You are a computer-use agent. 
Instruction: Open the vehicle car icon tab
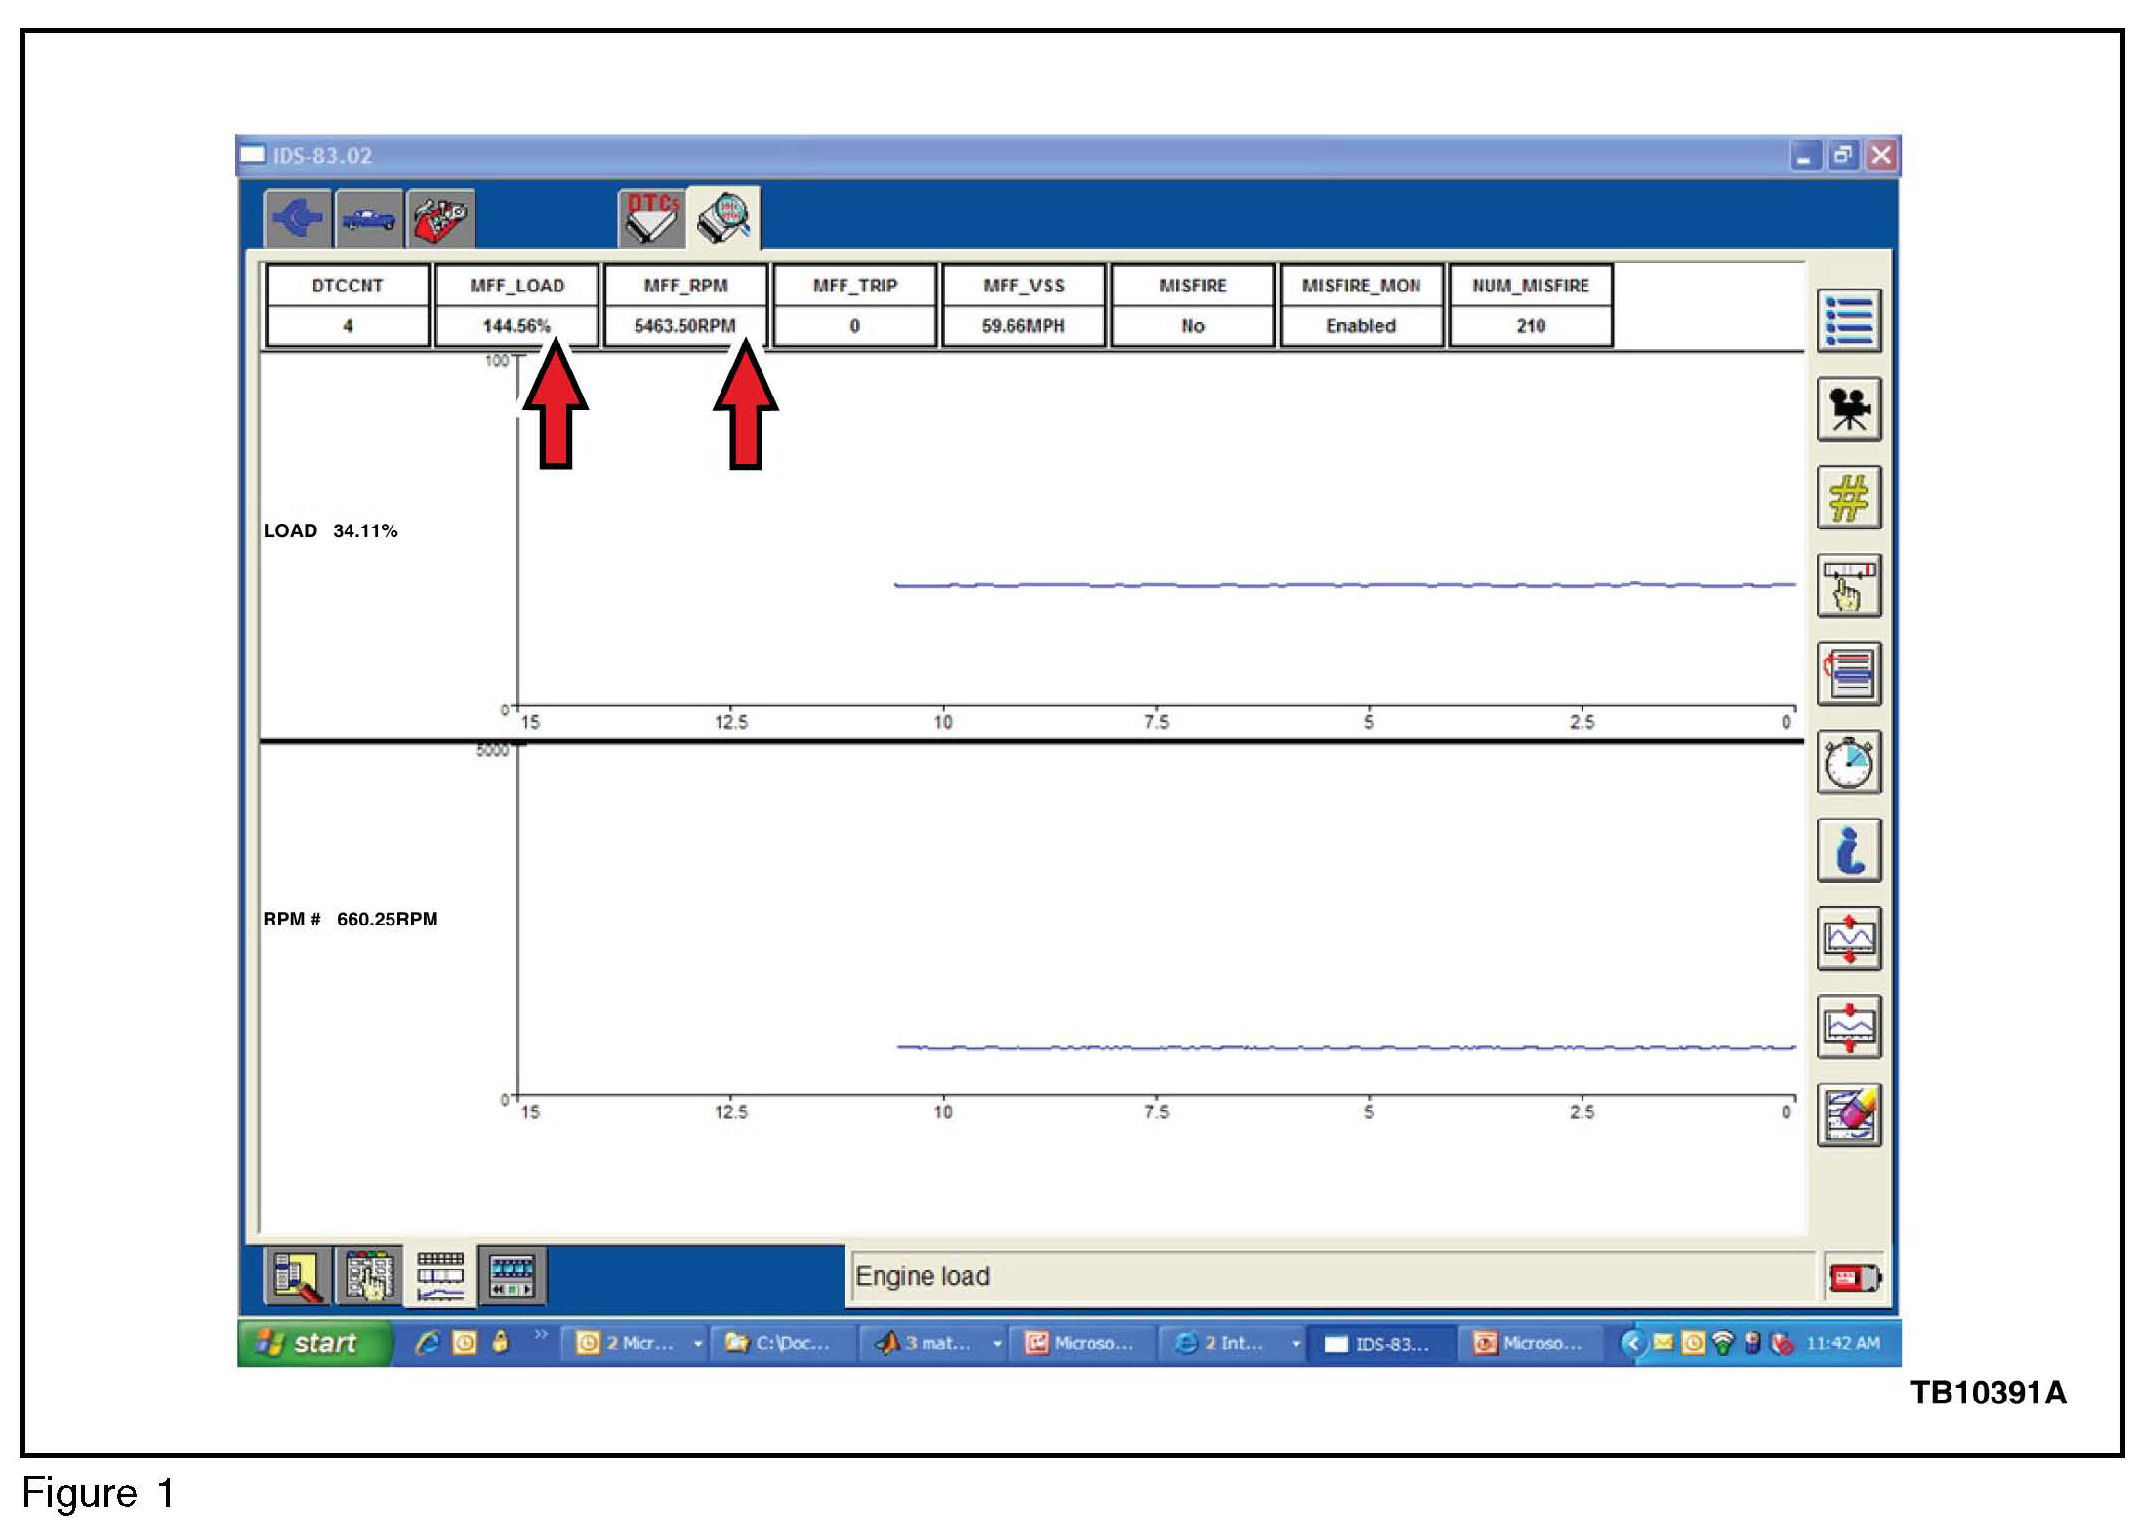tap(369, 218)
